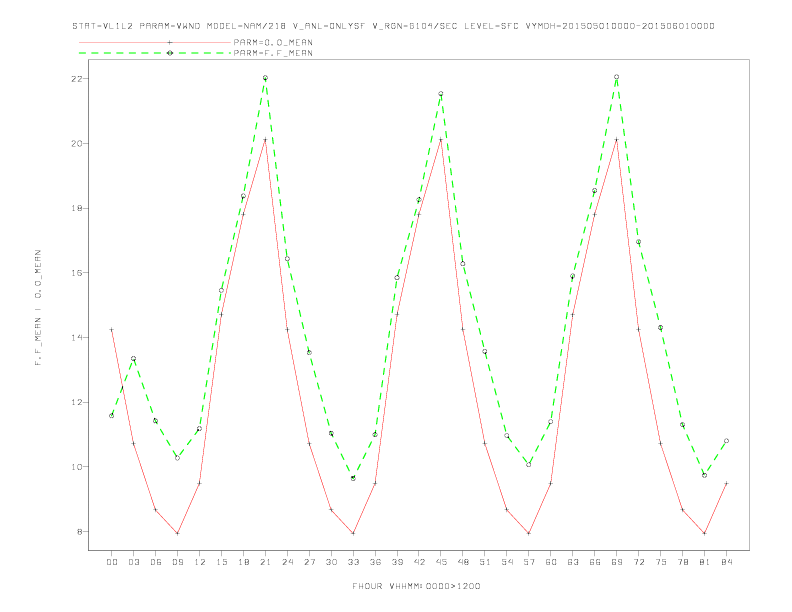The height and width of the screenshot is (612, 792).
Task: Click y-axis tick label 16
Action: tap(77, 273)
